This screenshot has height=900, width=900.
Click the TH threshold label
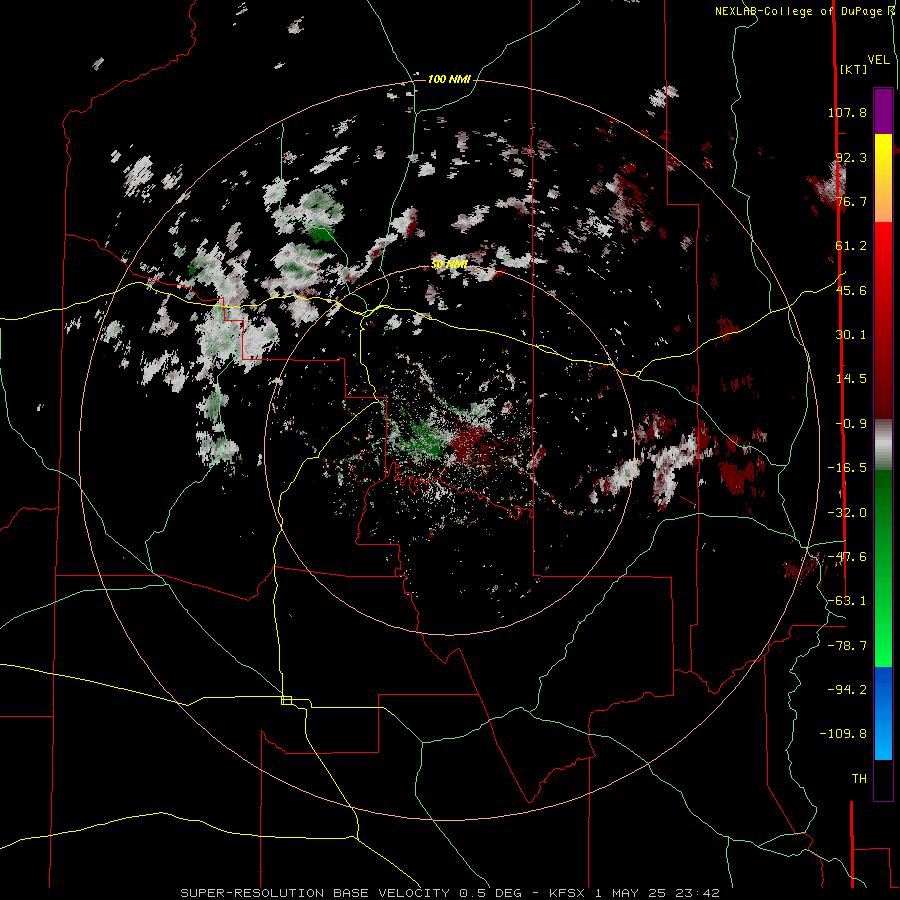click(859, 779)
